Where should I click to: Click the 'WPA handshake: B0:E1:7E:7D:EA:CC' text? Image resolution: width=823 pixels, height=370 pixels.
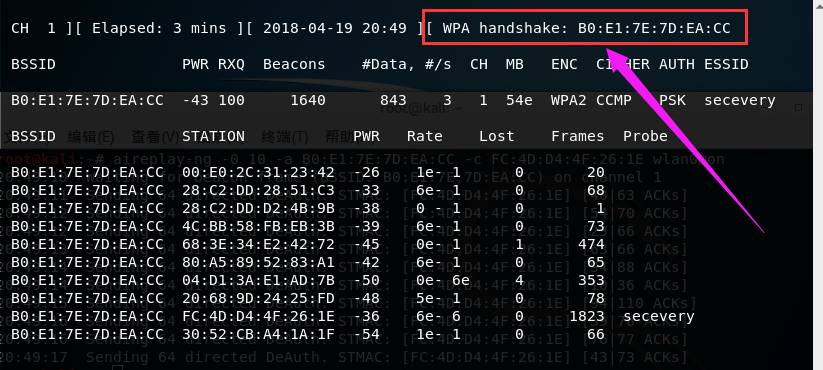click(586, 28)
